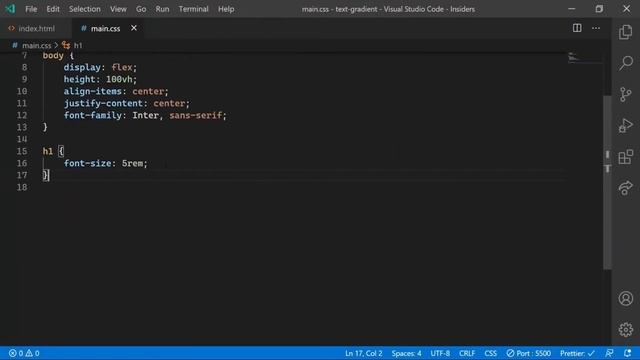This screenshot has width=640, height=360.
Task: Click the VS Code Insiders logo icon
Action: (10, 9)
